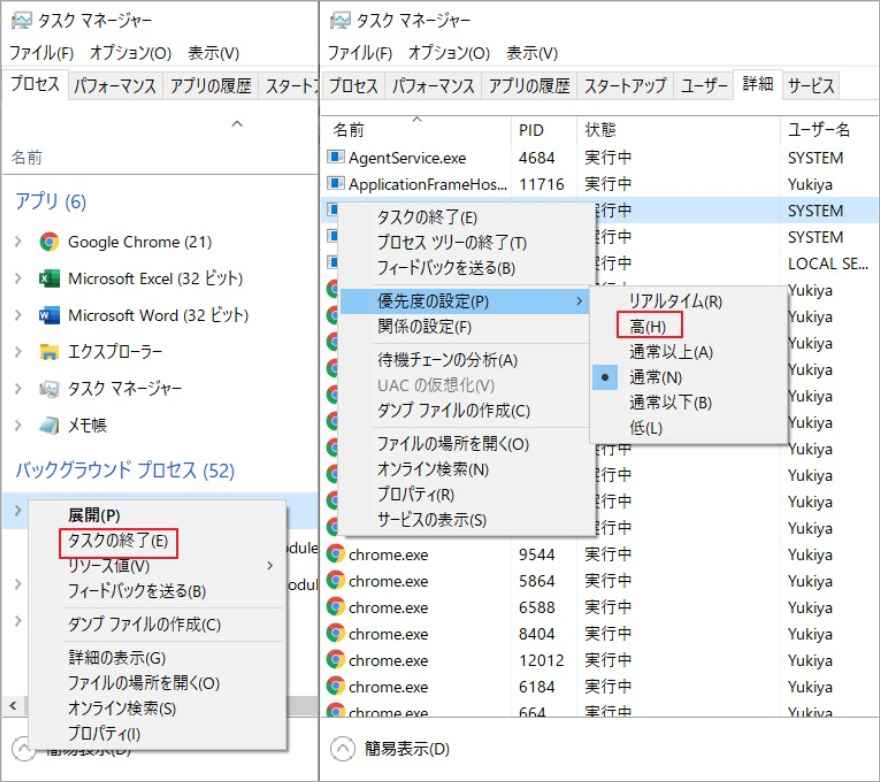Screen dimensions: 880x782
Task: Open the リソース値(V) submenu arrow
Action: (x=270, y=566)
